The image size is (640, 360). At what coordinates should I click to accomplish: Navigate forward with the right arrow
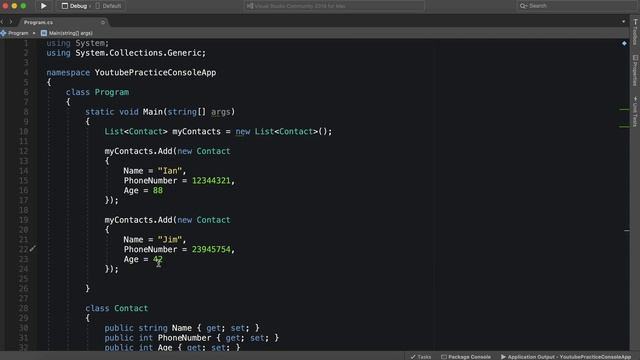[x=11, y=22]
